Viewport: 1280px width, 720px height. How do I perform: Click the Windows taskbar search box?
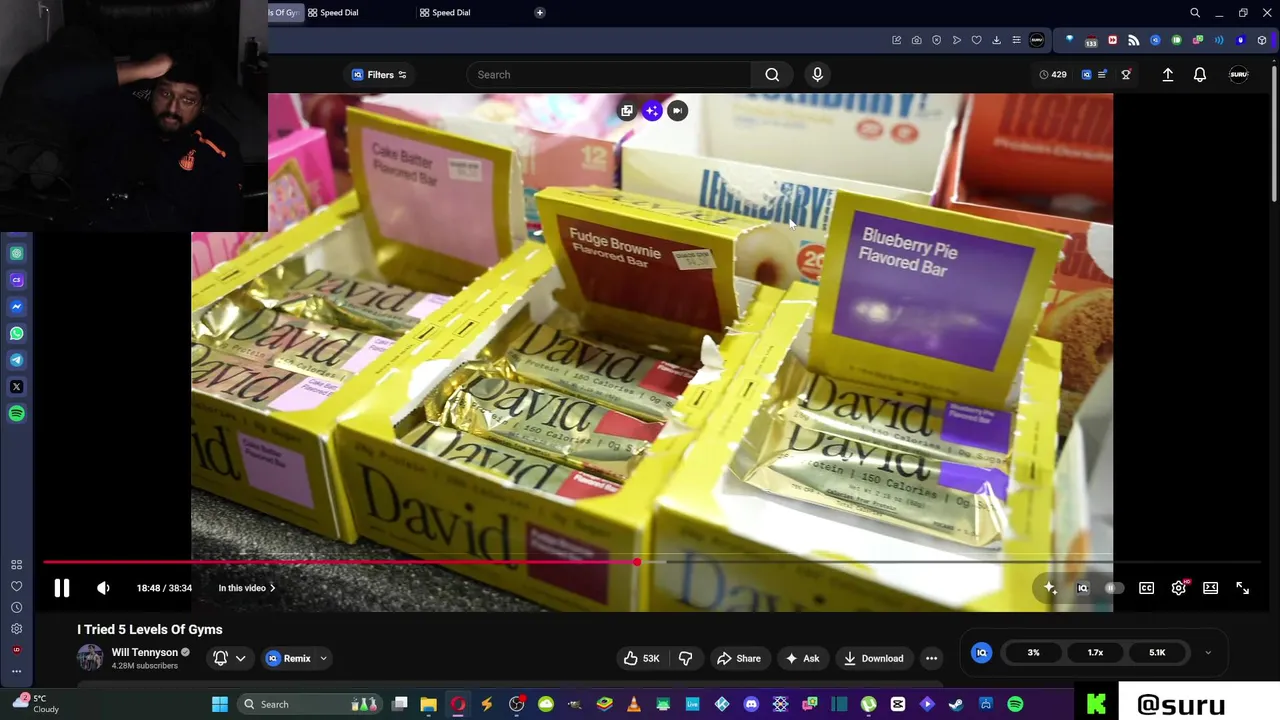[x=310, y=704]
